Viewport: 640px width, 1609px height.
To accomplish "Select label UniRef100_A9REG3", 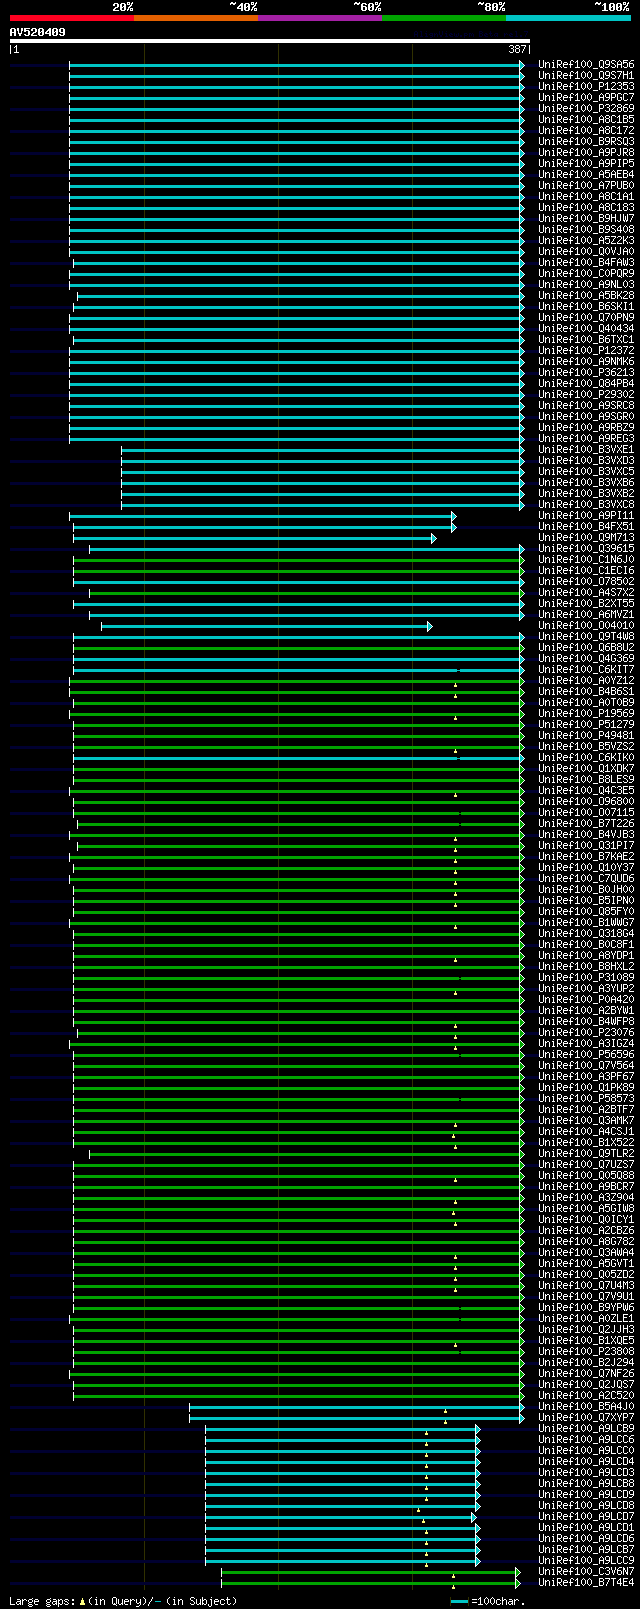I will tap(586, 438).
